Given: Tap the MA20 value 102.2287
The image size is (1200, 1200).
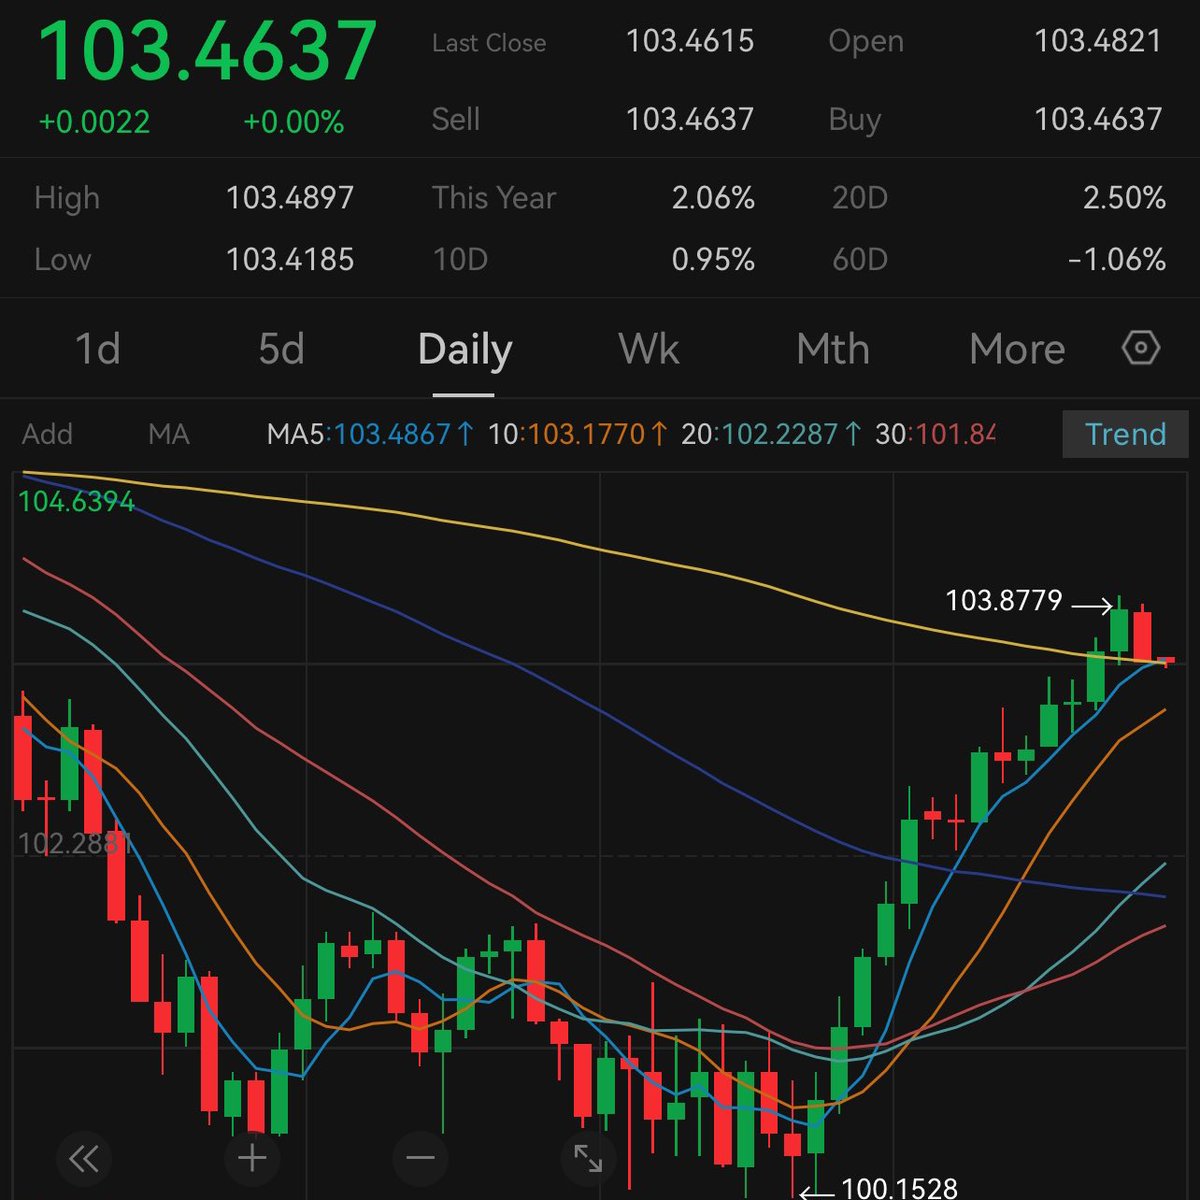Looking at the screenshot, I should tap(779, 434).
